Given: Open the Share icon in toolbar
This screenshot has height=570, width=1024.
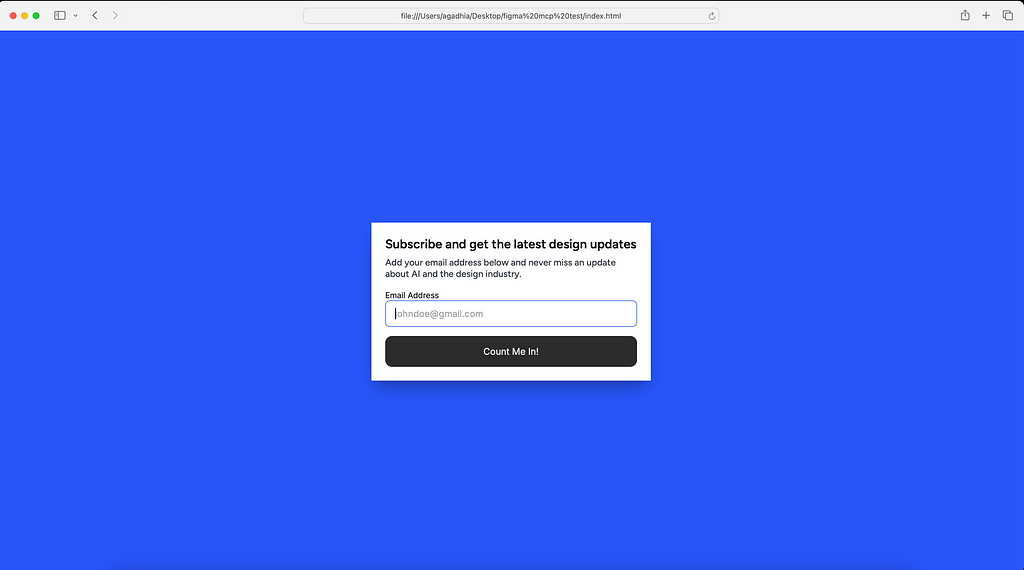Looking at the screenshot, I should click(965, 15).
